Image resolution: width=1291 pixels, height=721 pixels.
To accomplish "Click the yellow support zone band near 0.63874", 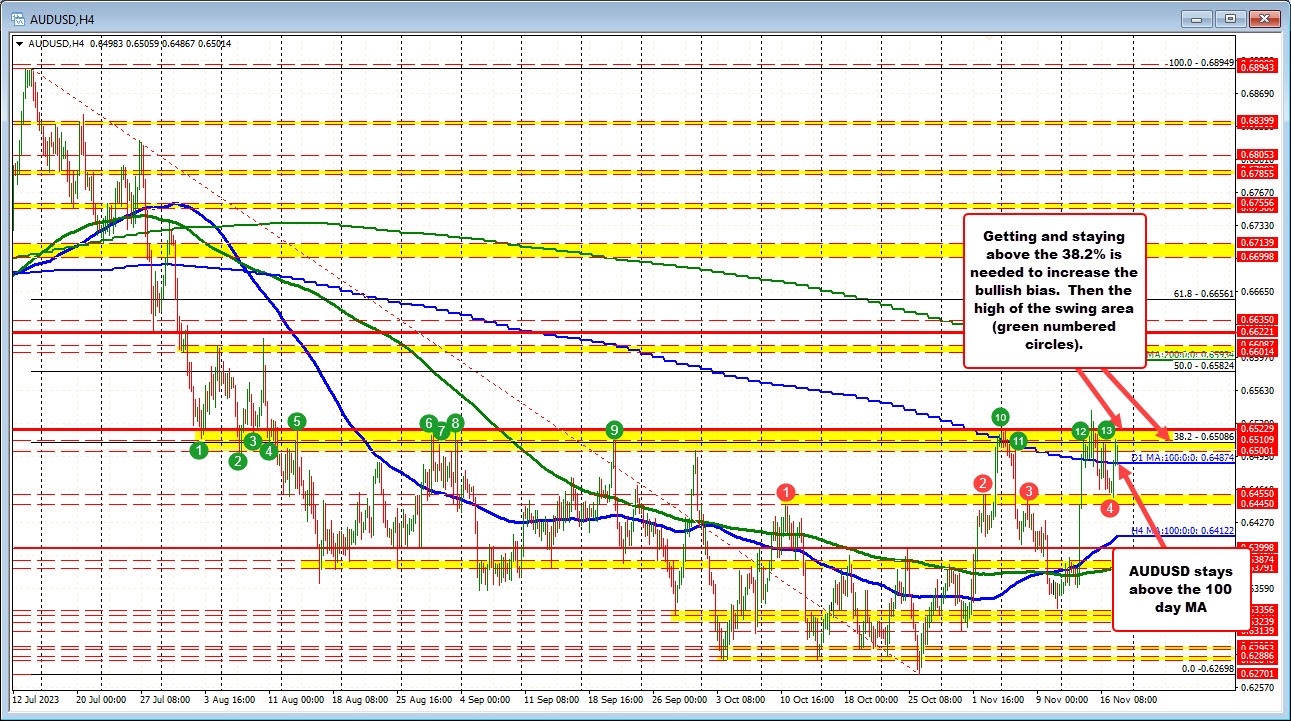I will pos(700,563).
